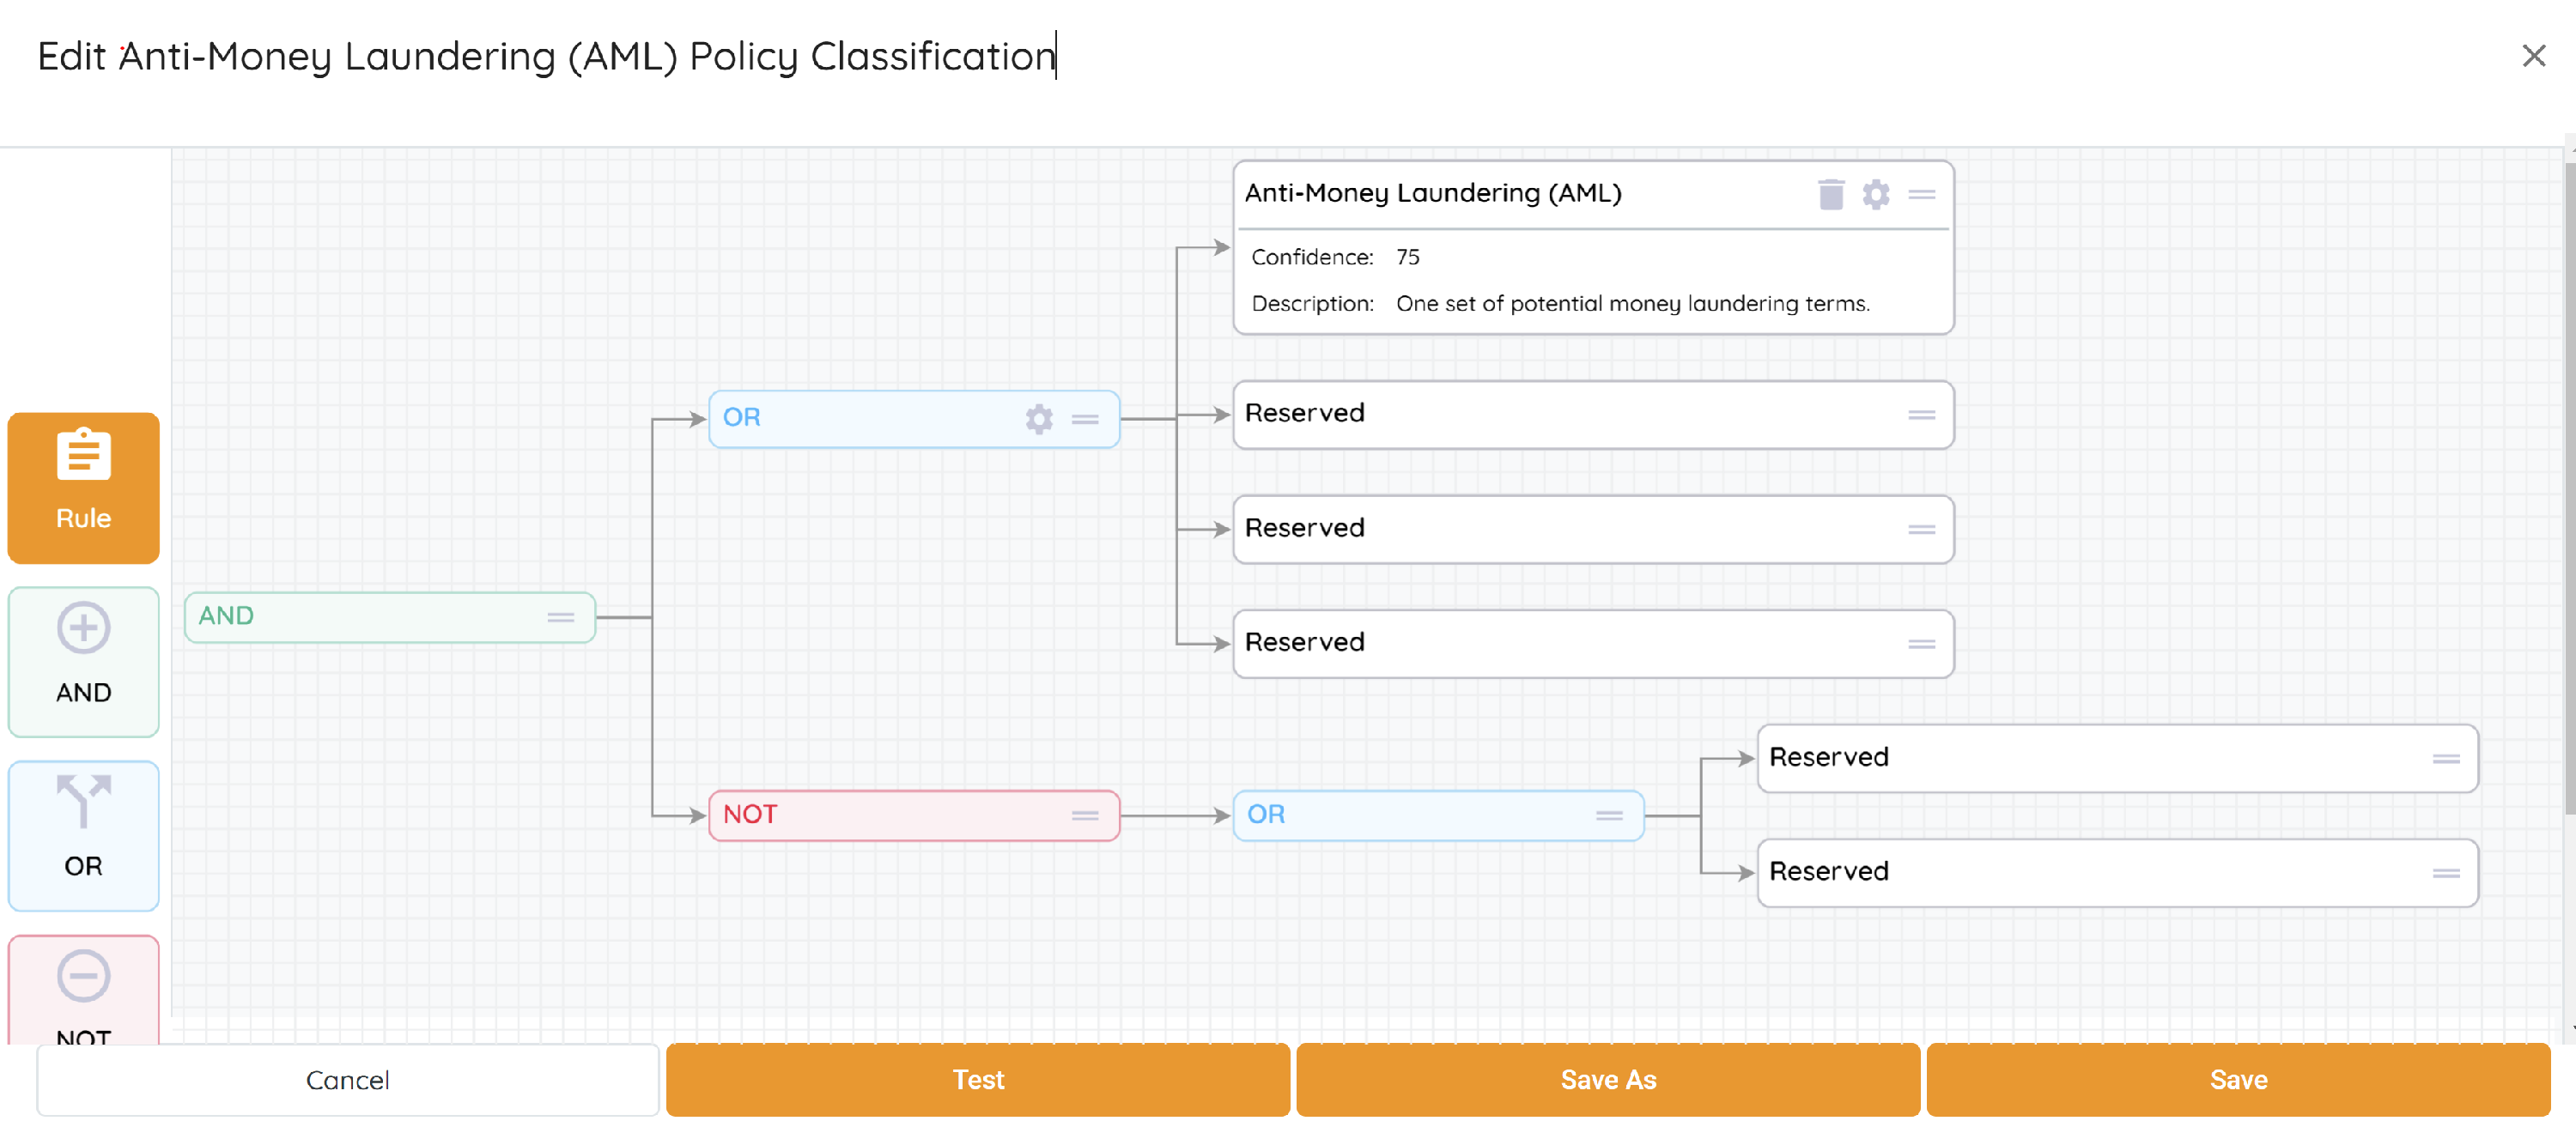Pick the AND operator palette tile

(x=83, y=661)
